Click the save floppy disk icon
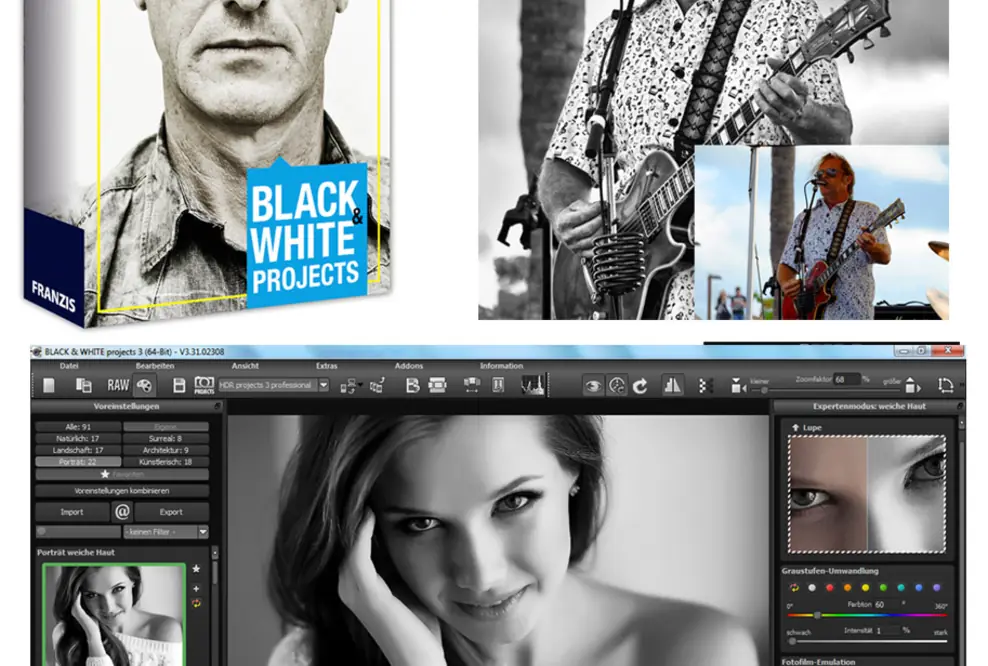 click(x=179, y=385)
